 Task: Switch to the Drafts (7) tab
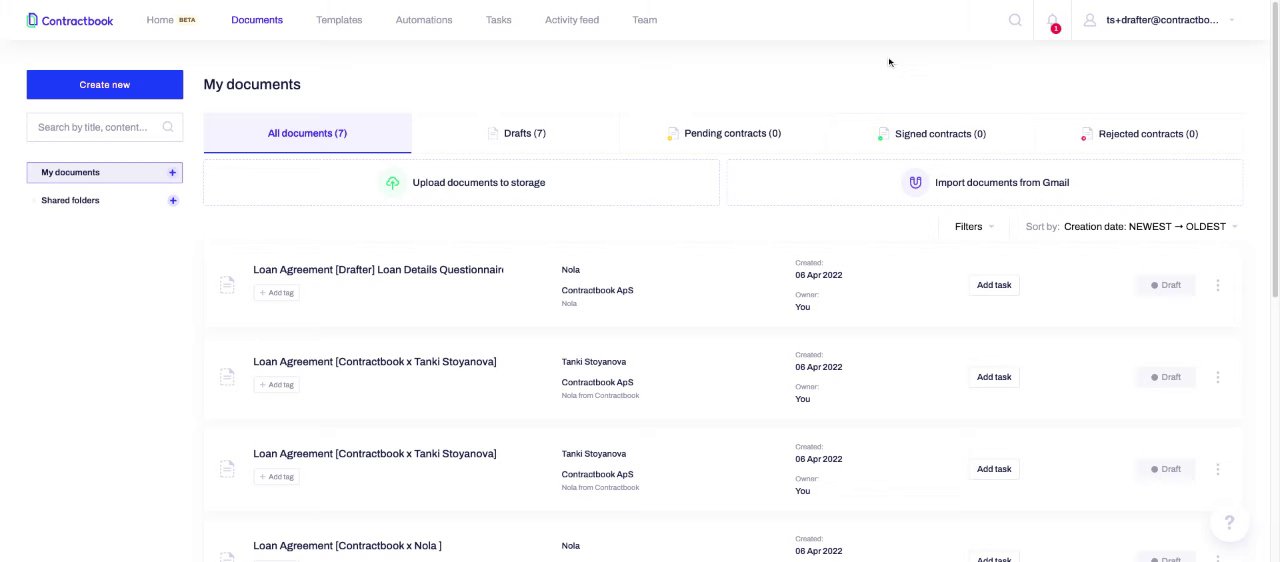(516, 133)
